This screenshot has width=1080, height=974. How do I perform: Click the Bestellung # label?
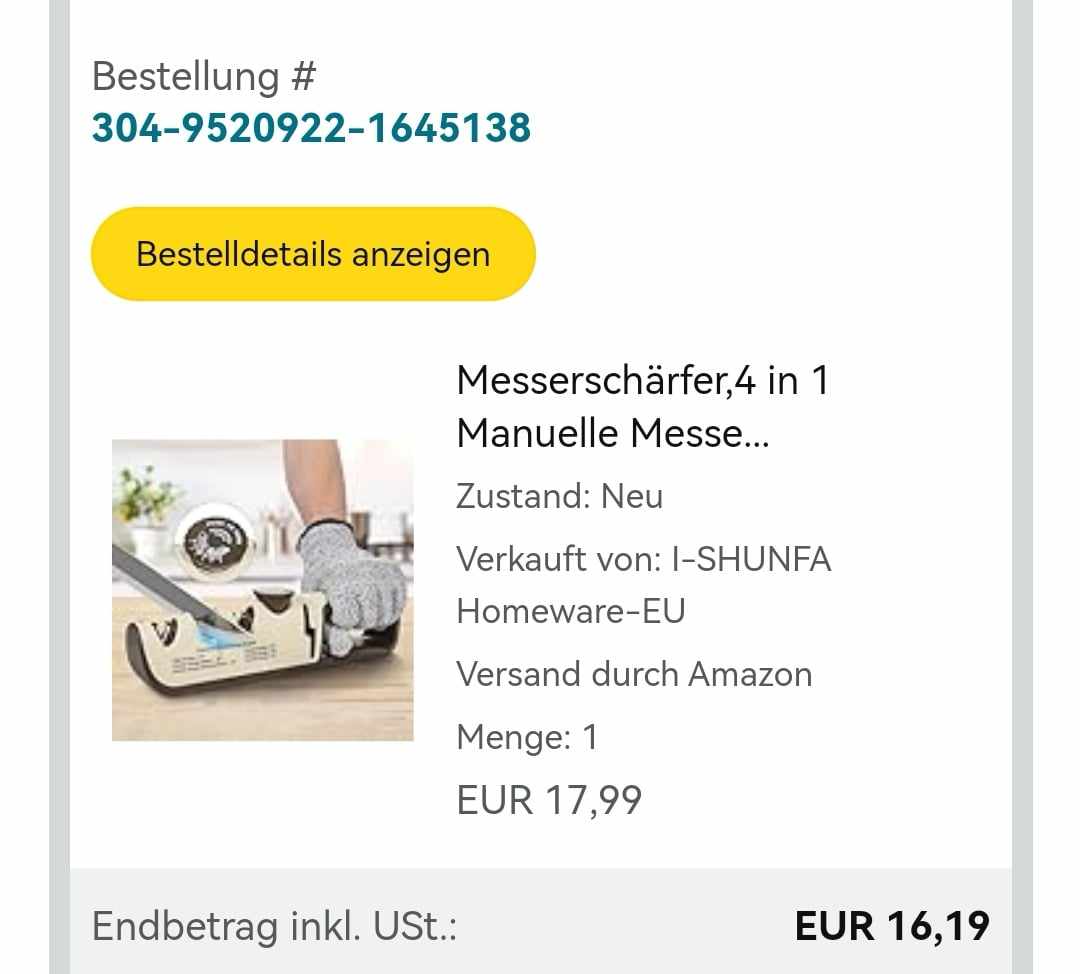(x=204, y=76)
